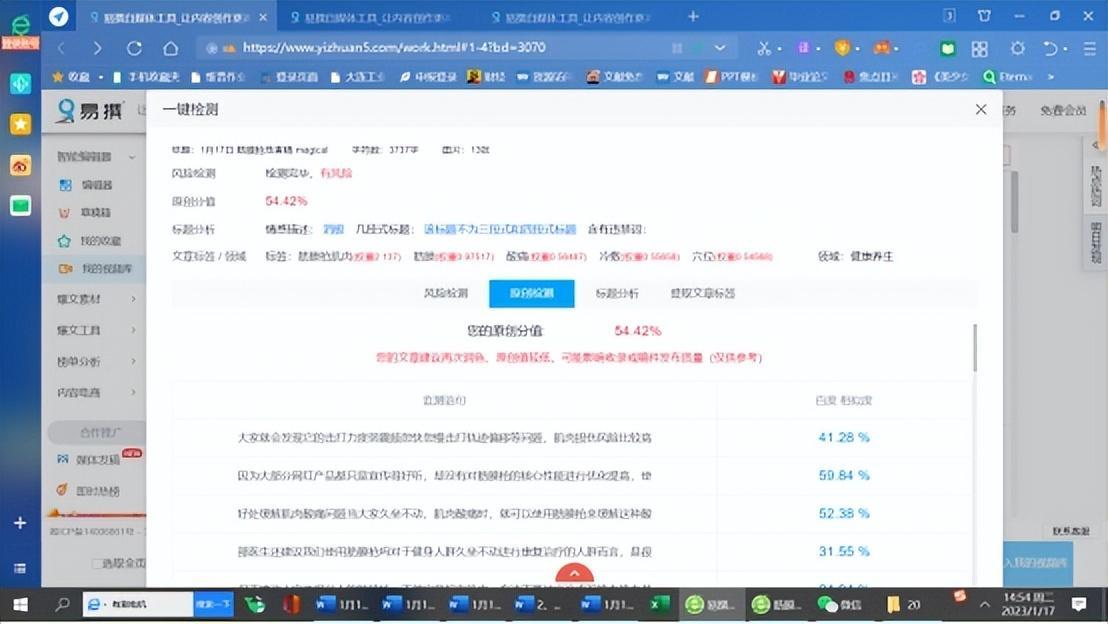Screen dimensions: 1108x624
Task: Close the 一键检测 dialog
Action: (980, 110)
